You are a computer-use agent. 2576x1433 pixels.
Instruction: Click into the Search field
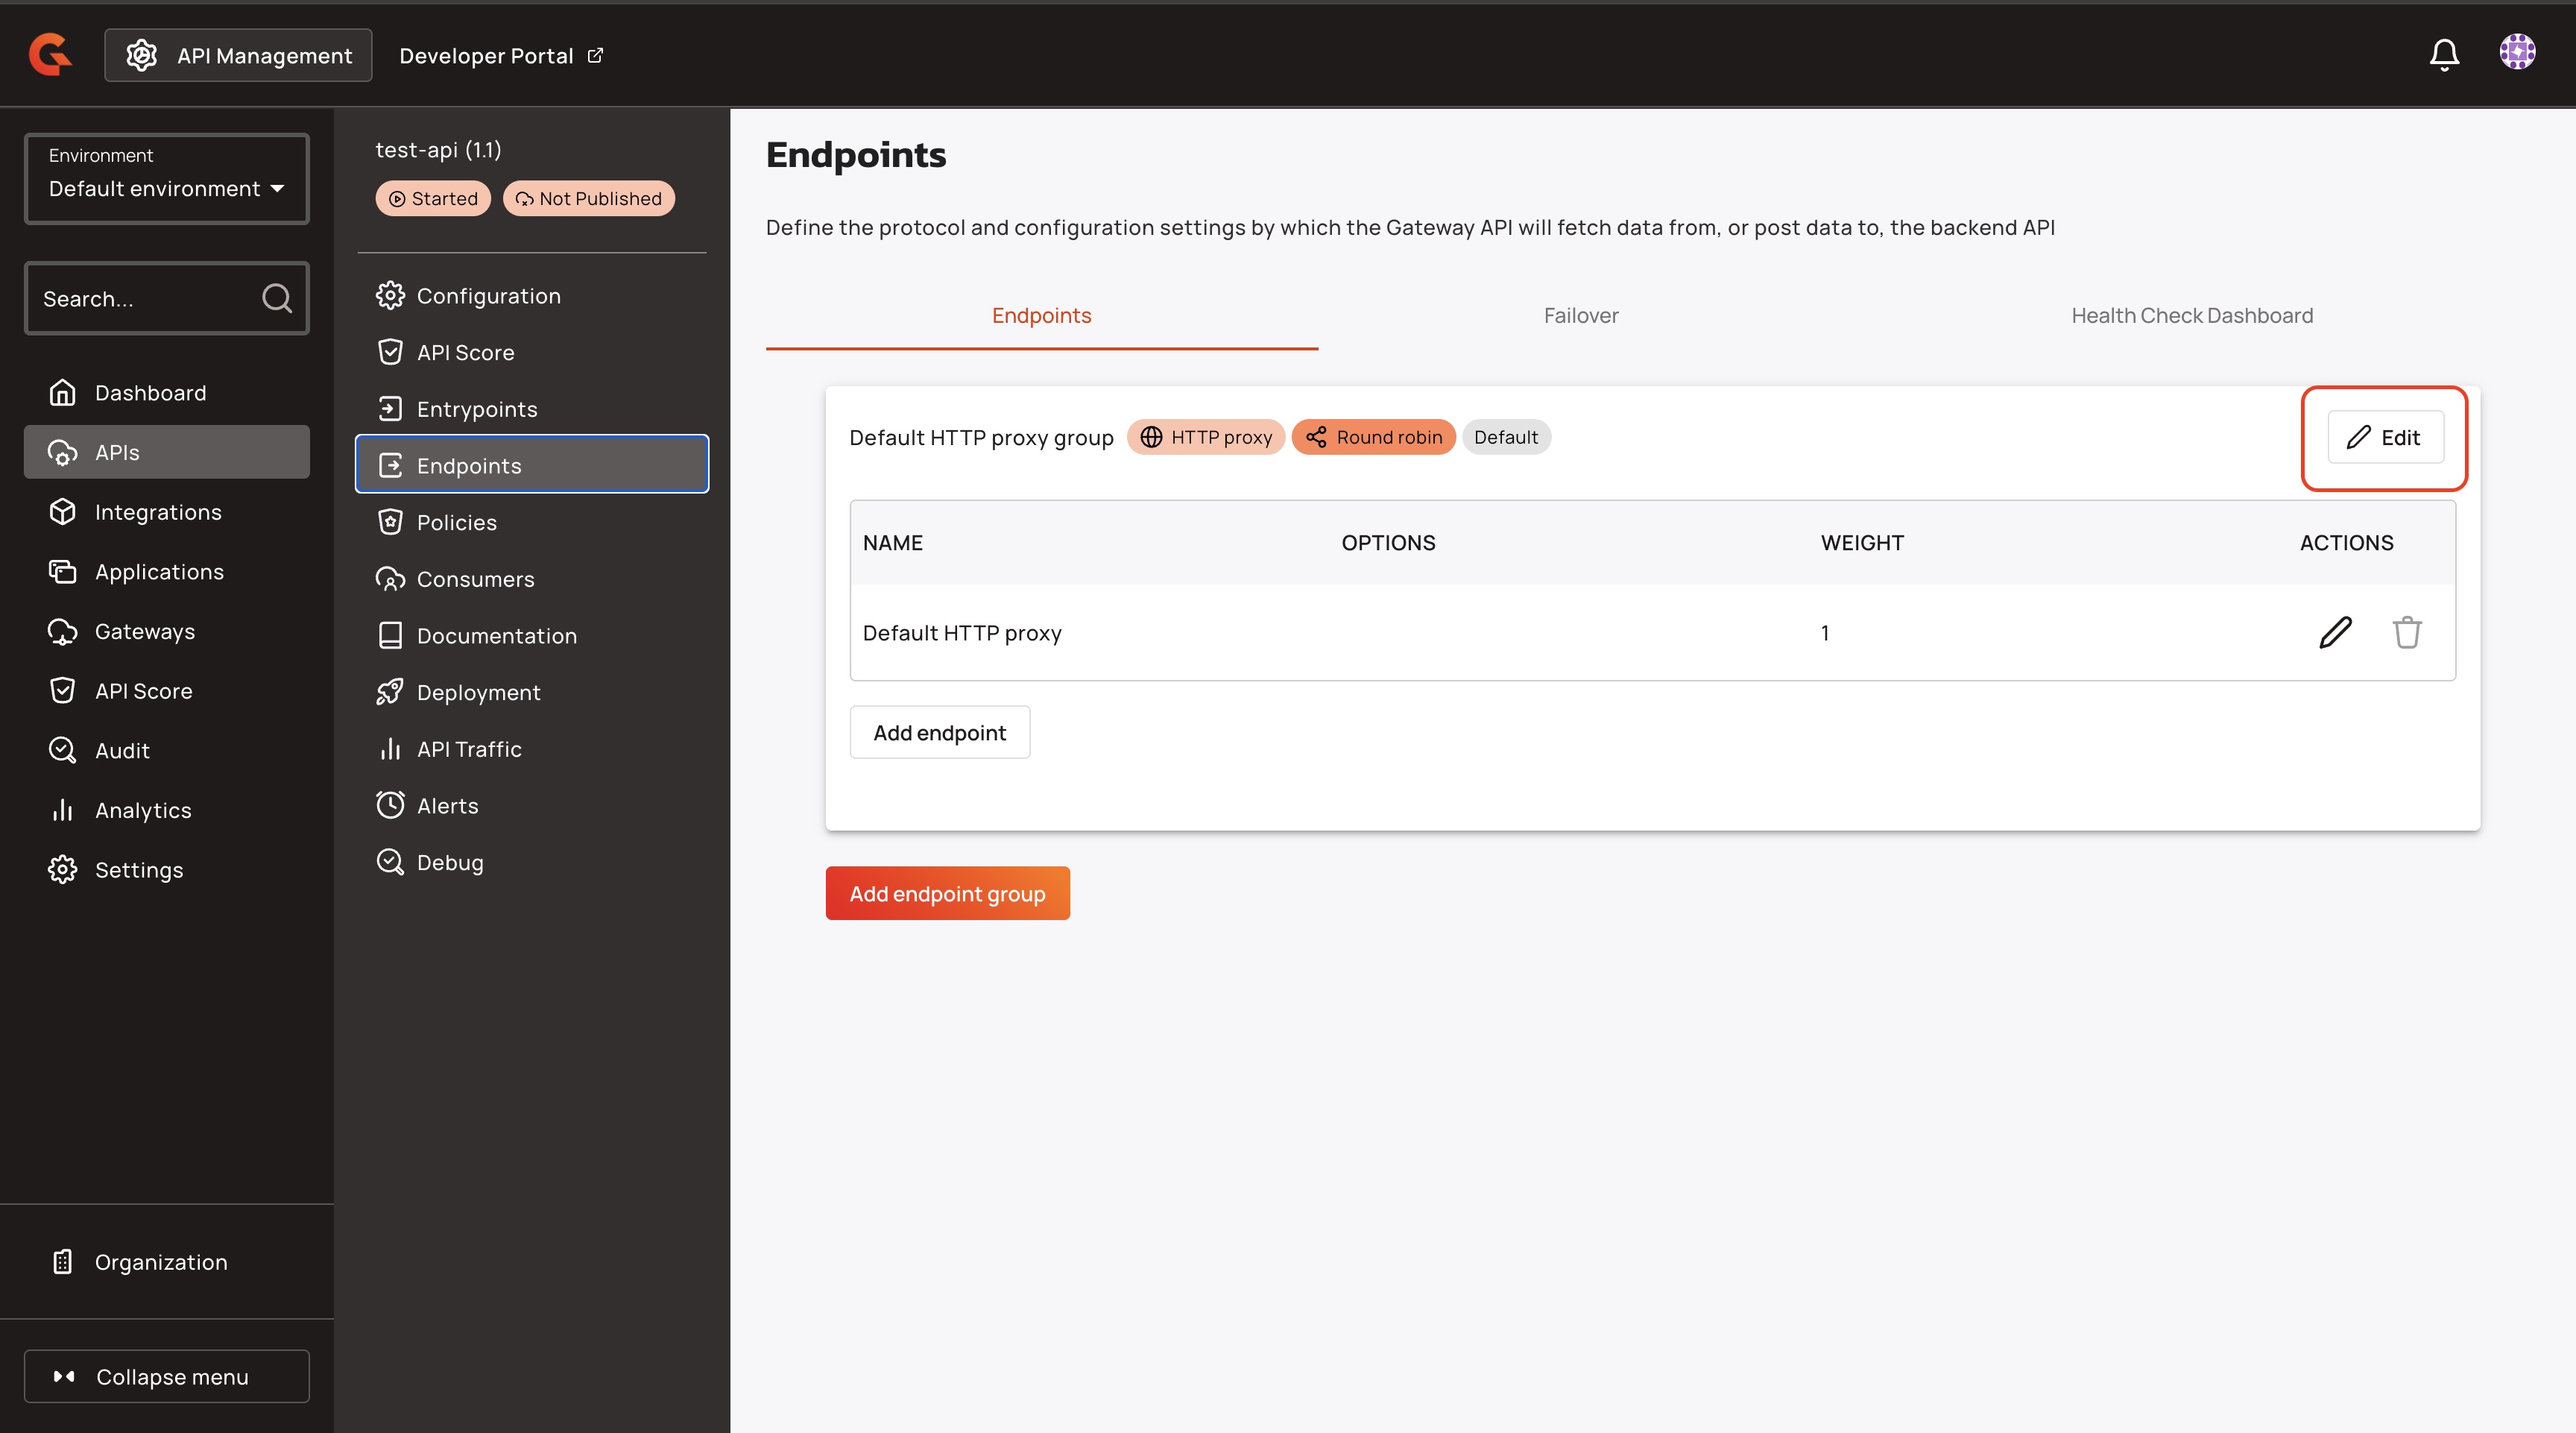pos(140,299)
